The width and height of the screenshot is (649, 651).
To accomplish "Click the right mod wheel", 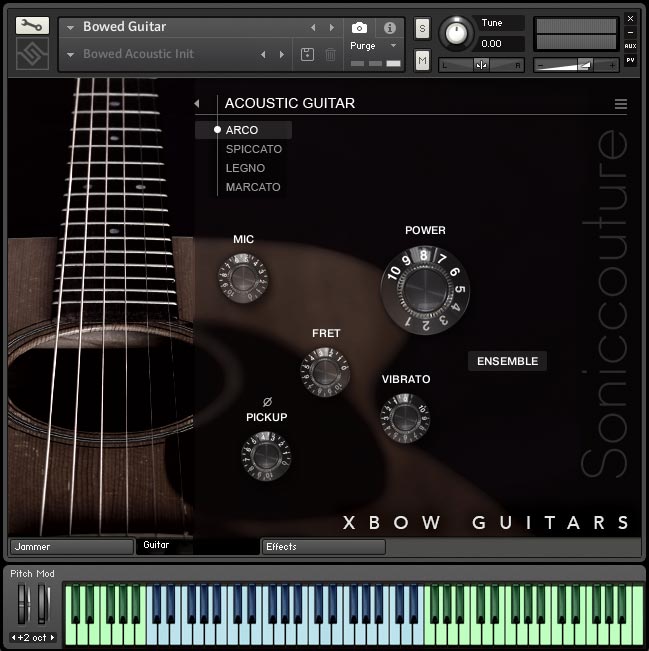I will point(42,604).
